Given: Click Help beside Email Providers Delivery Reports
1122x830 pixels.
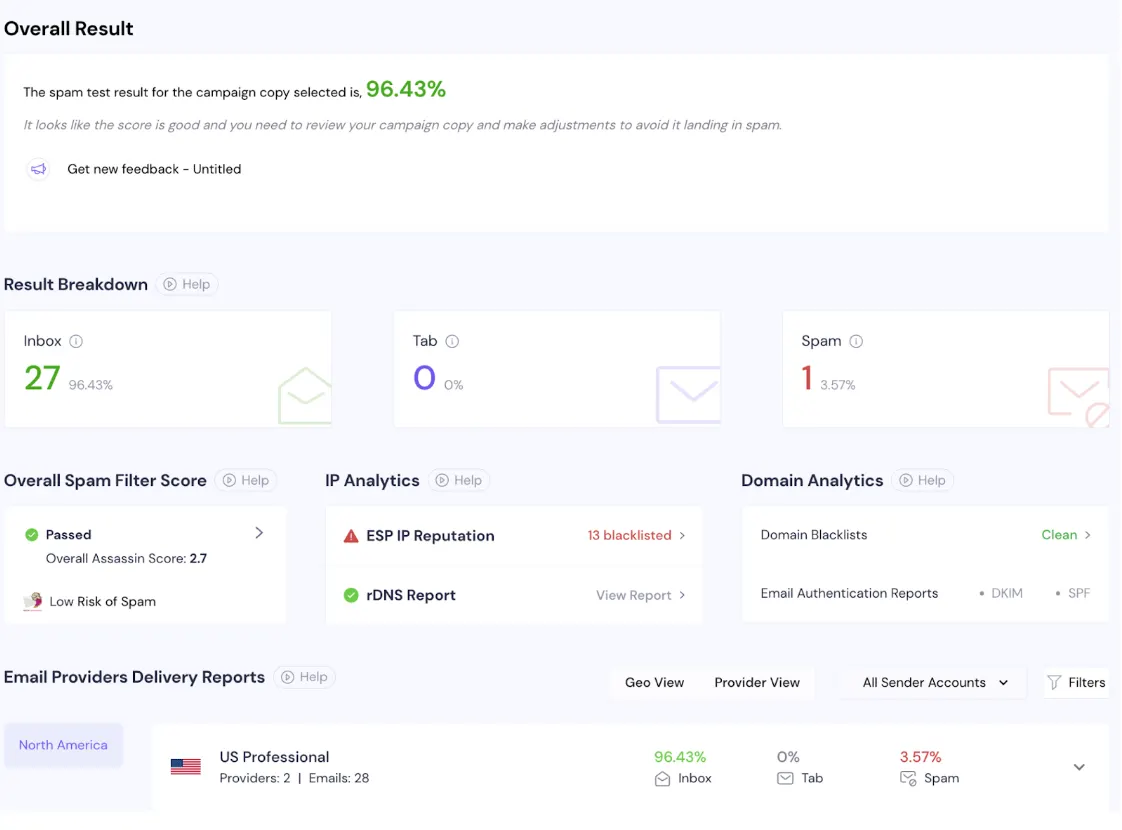Looking at the screenshot, I should (x=305, y=677).
